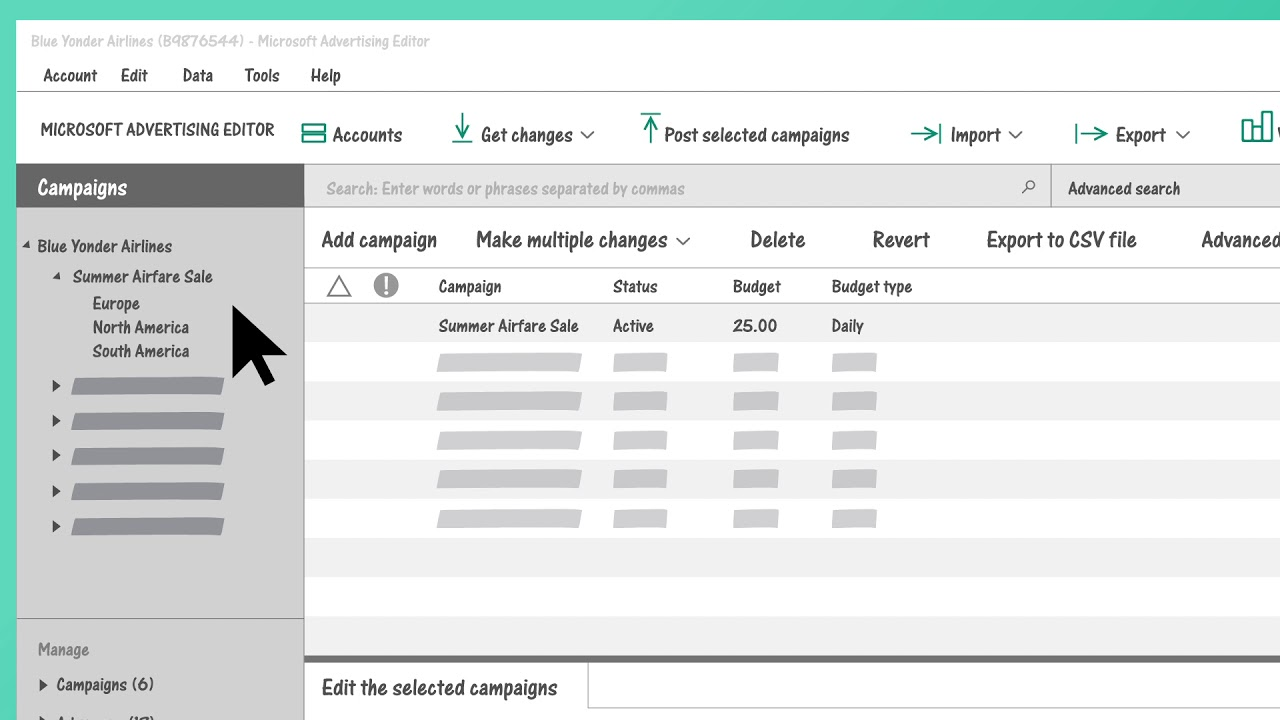Open Advanced search
The image size is (1280, 720).
1124,188
